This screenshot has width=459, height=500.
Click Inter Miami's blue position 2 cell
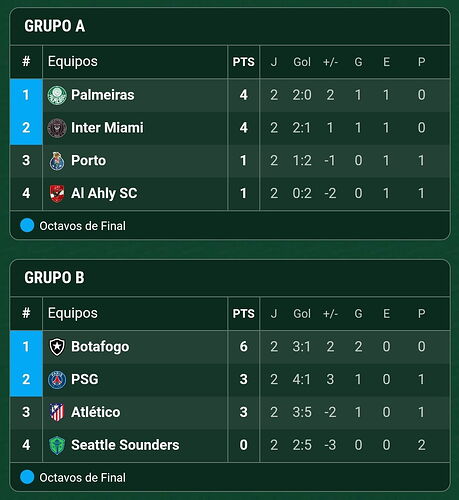pos(26,128)
